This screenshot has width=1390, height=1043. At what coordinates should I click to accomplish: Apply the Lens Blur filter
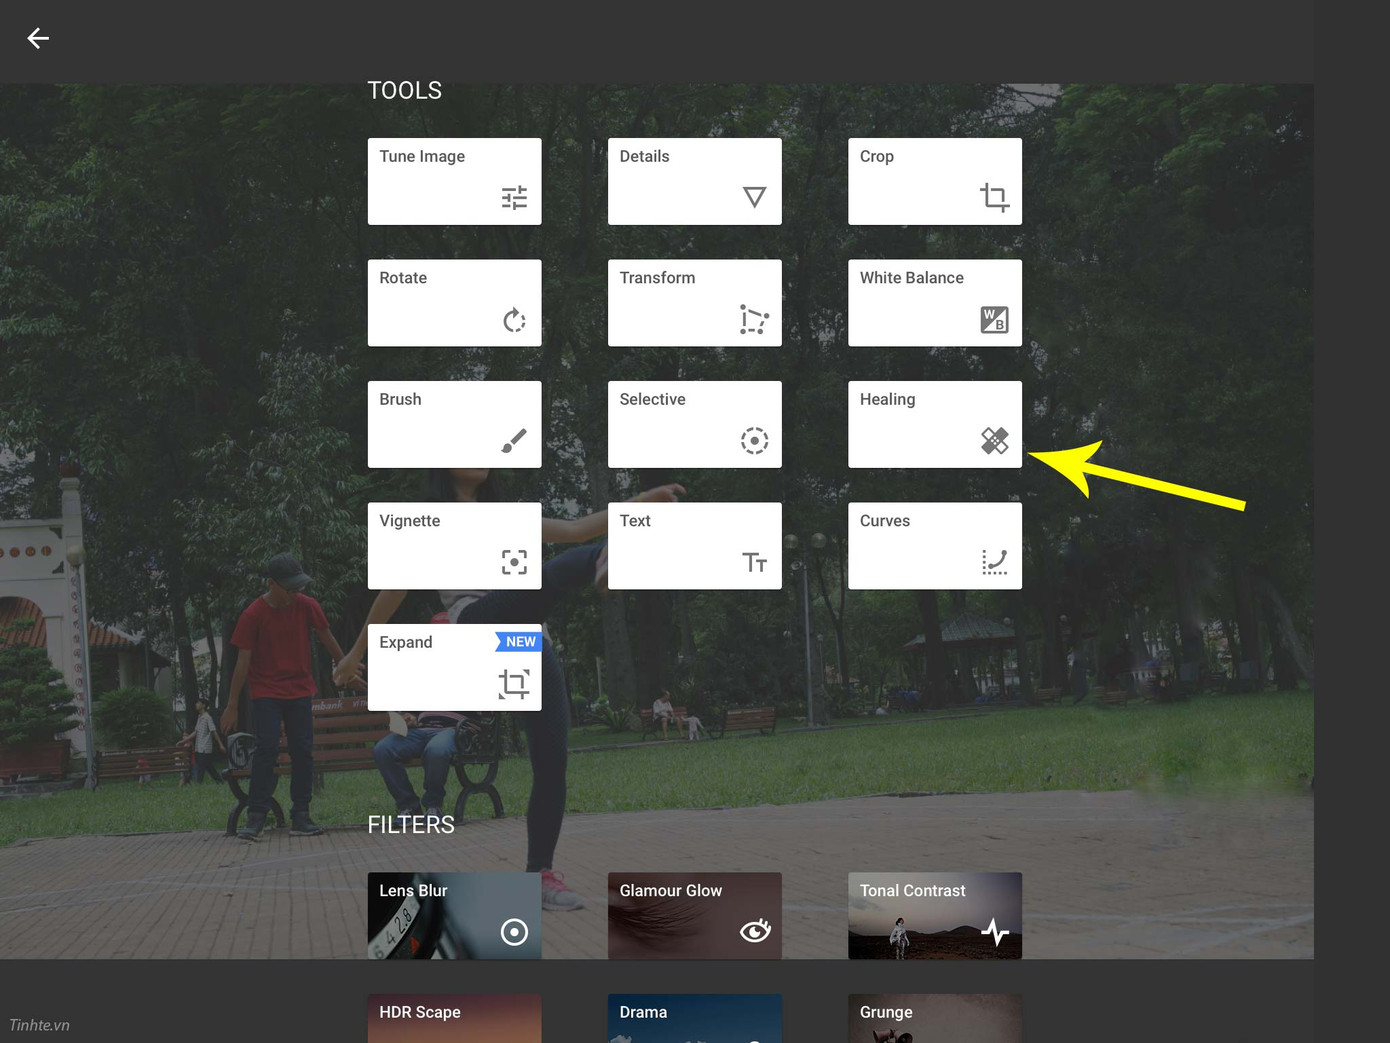pos(454,915)
